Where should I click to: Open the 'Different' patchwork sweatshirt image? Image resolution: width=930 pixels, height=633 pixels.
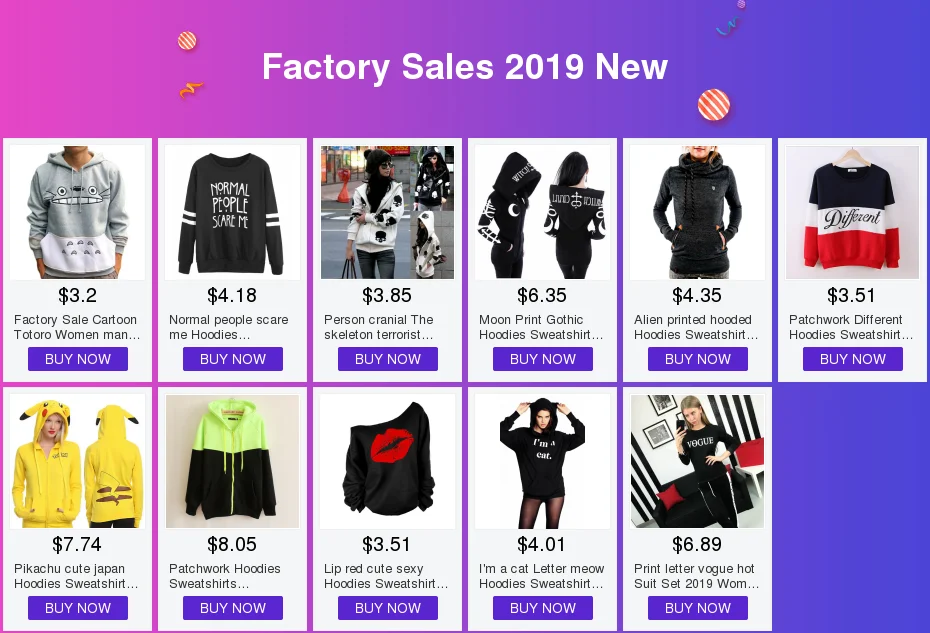(x=852, y=212)
